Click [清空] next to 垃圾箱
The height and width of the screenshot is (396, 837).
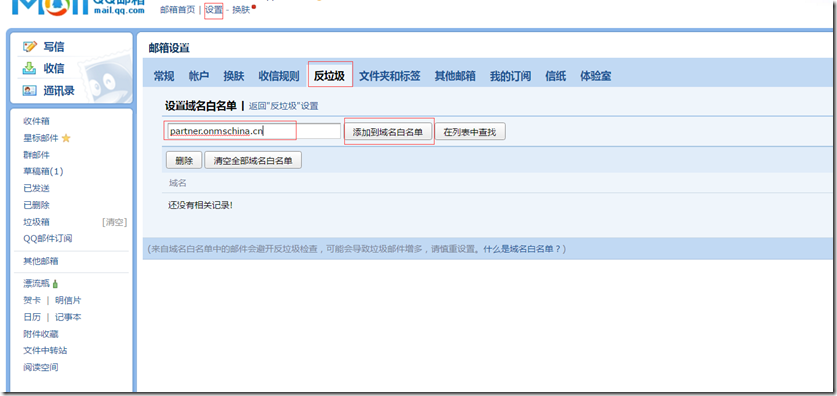pyautogui.click(x=114, y=222)
